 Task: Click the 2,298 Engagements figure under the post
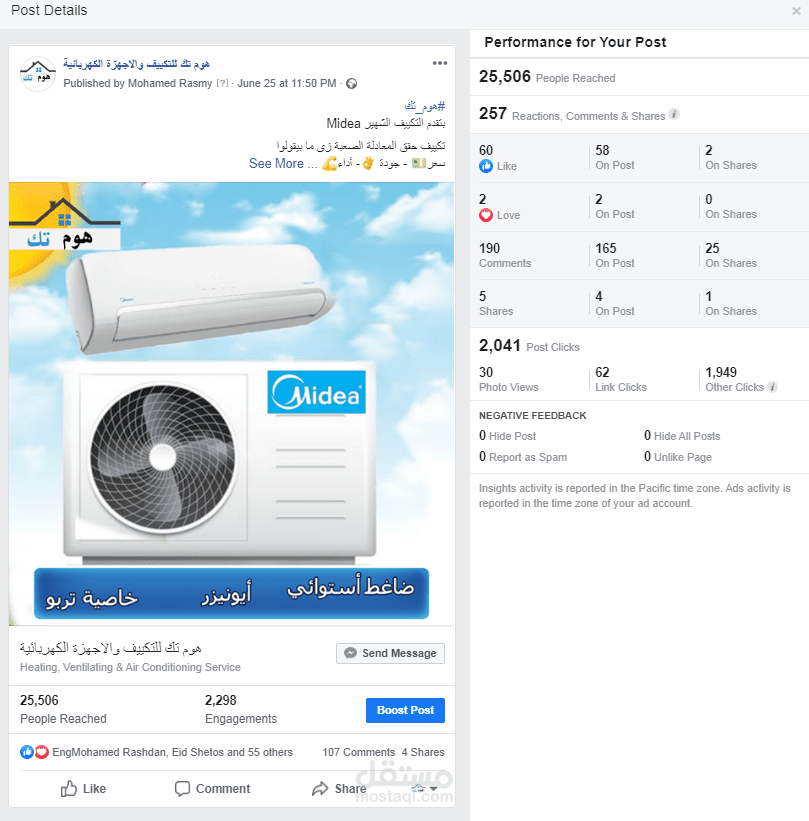coord(241,709)
